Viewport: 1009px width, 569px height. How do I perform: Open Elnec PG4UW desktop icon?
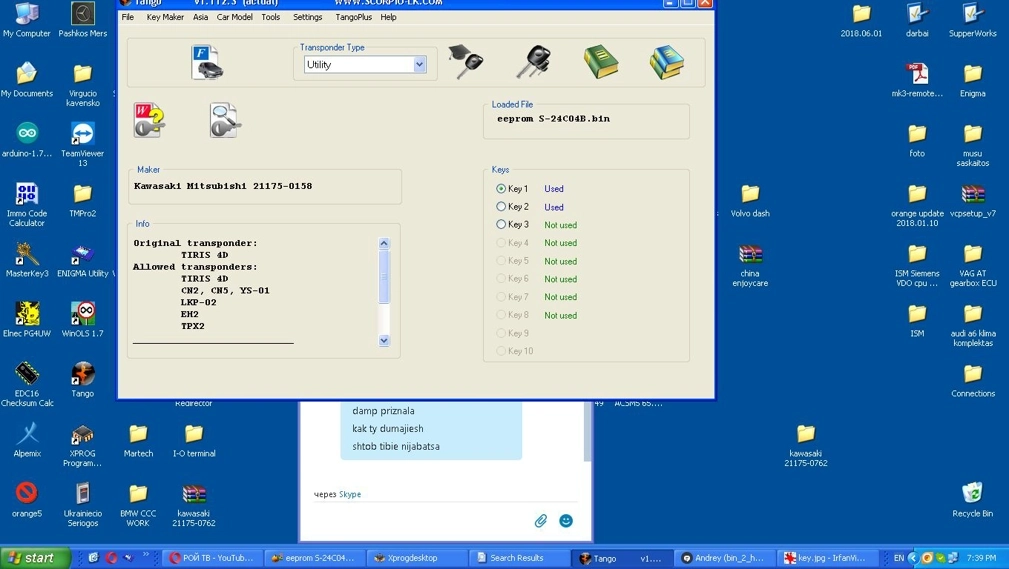[26, 320]
